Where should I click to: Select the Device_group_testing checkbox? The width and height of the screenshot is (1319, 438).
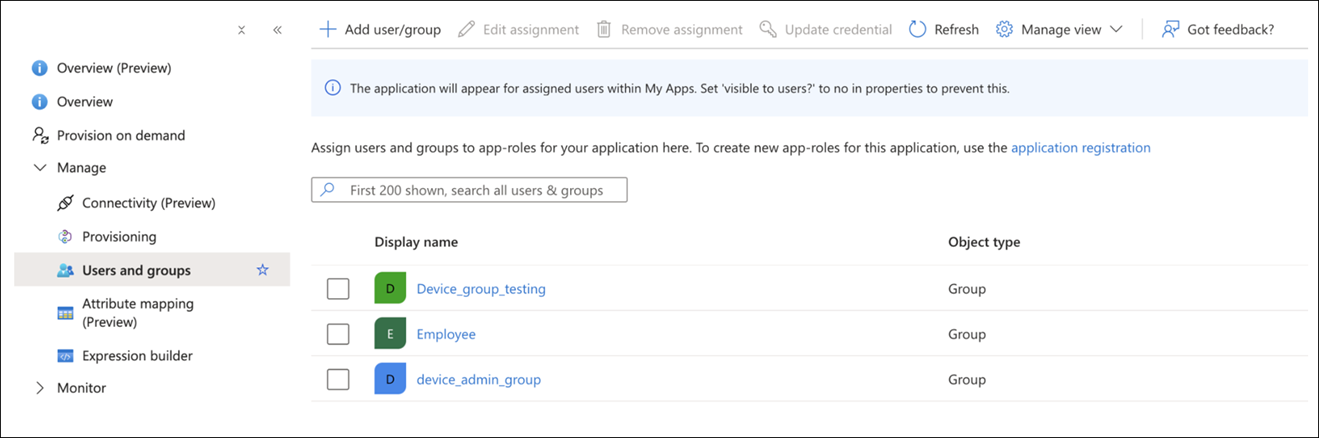338,289
